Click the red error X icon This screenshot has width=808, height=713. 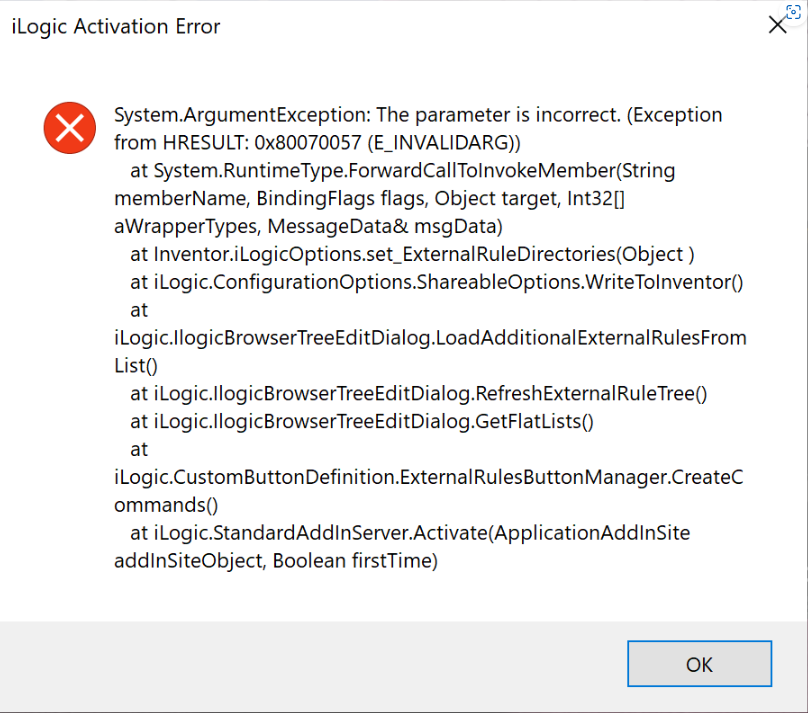coord(68,128)
